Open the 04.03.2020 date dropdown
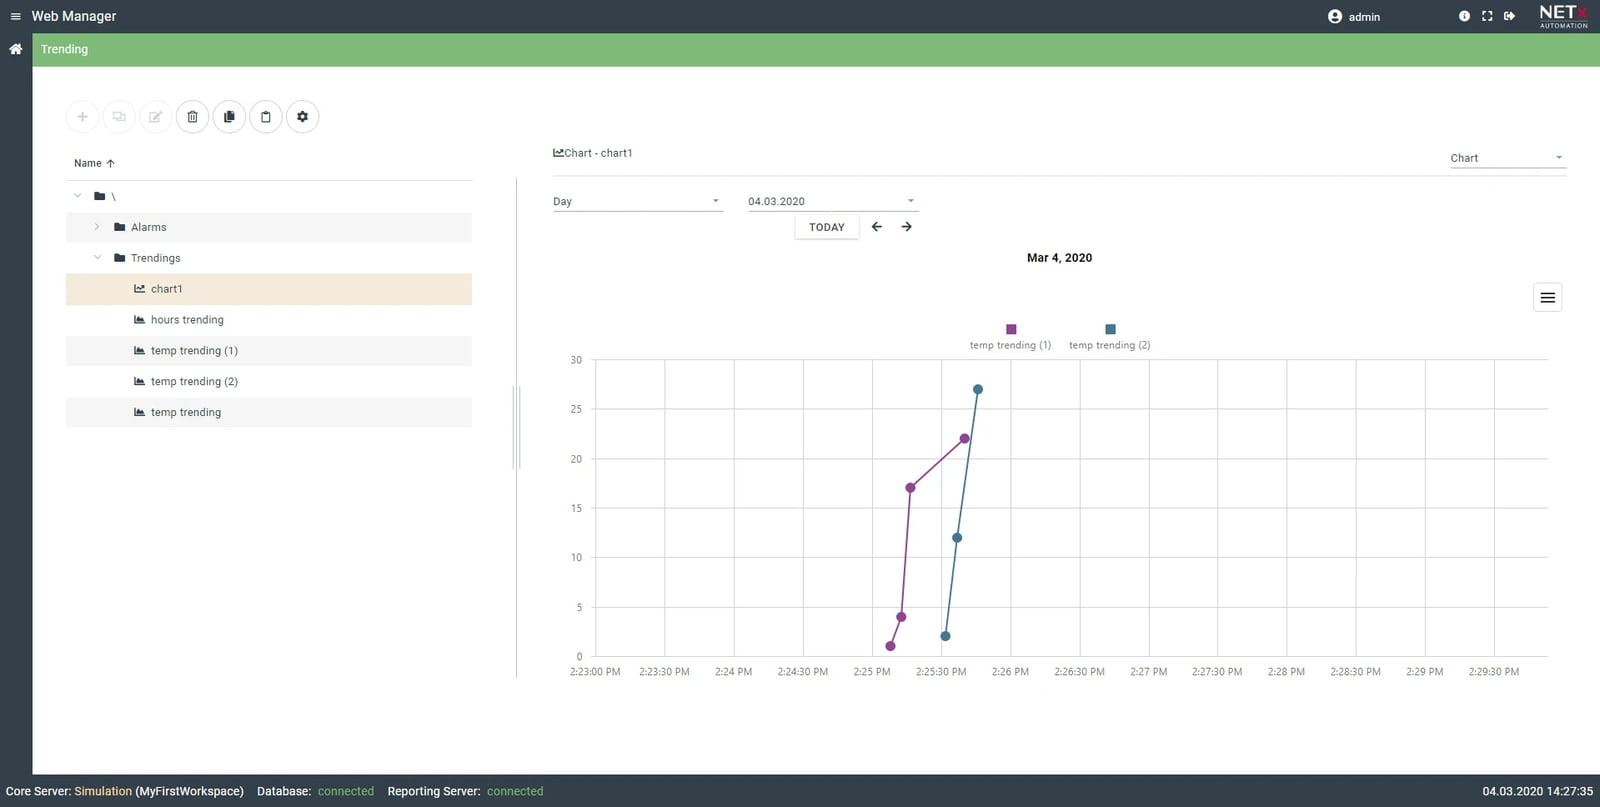1600x807 pixels. (832, 201)
